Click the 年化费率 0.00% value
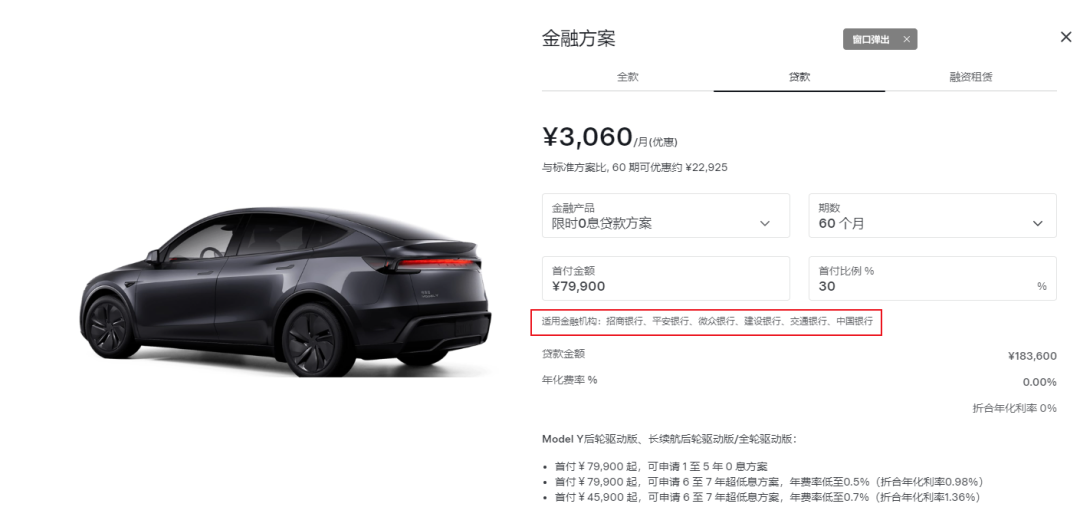This screenshot has height=517, width=1080. coord(1039,382)
